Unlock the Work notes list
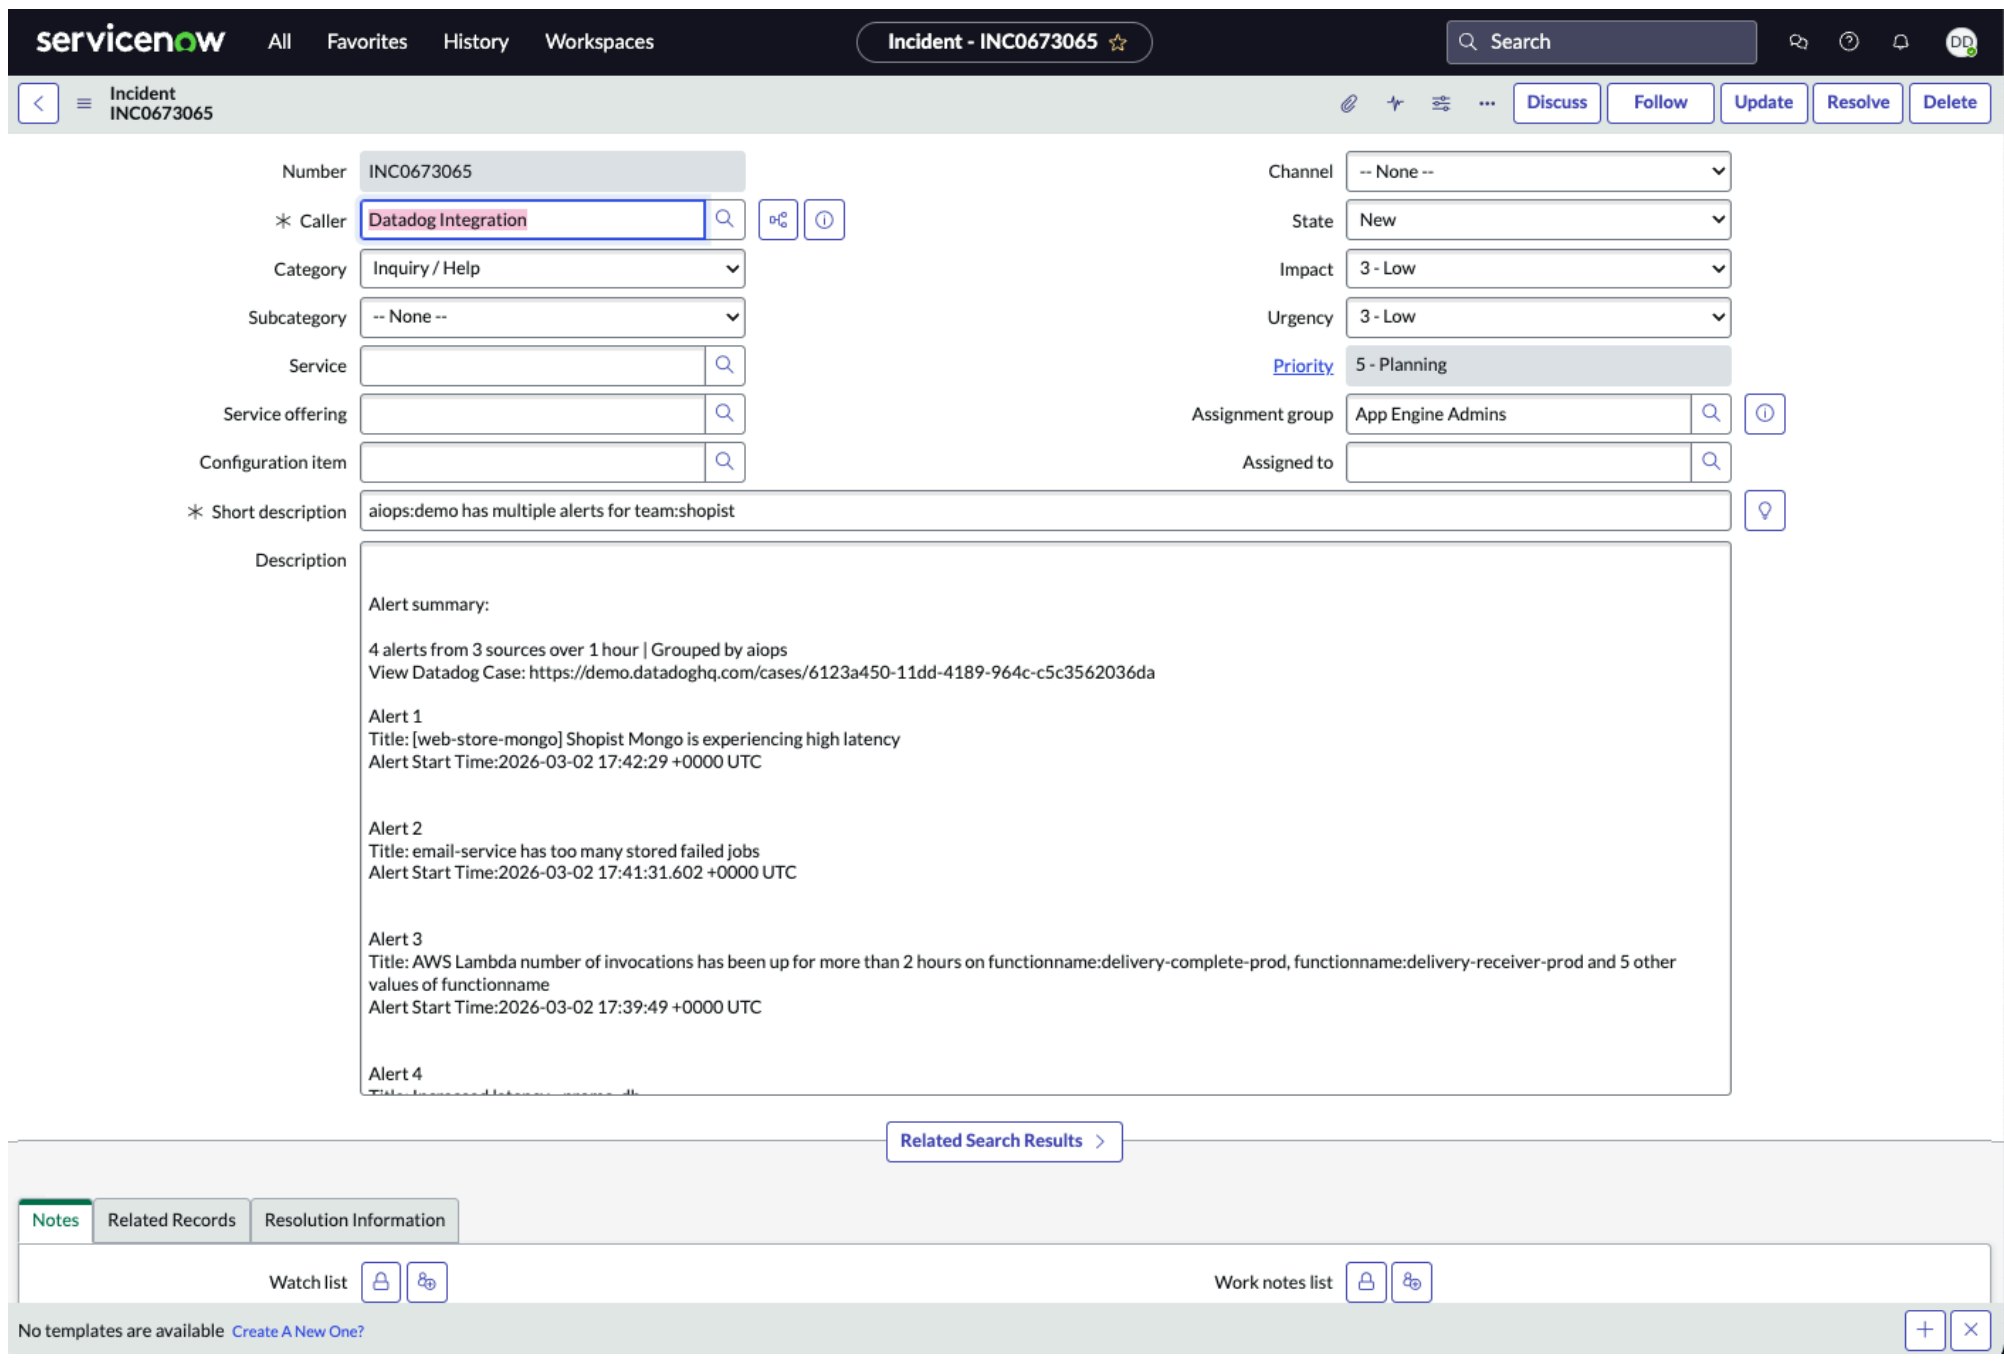 tap(1366, 1281)
